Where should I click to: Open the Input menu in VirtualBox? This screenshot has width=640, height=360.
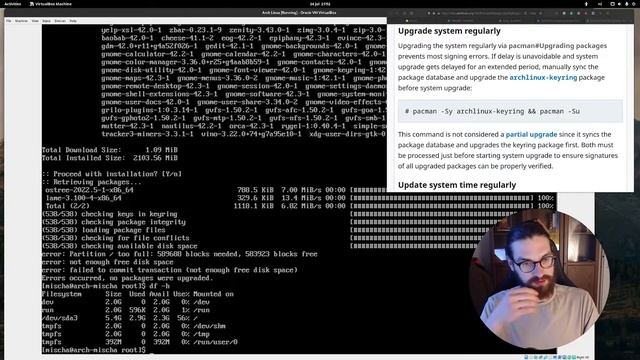[47, 21]
